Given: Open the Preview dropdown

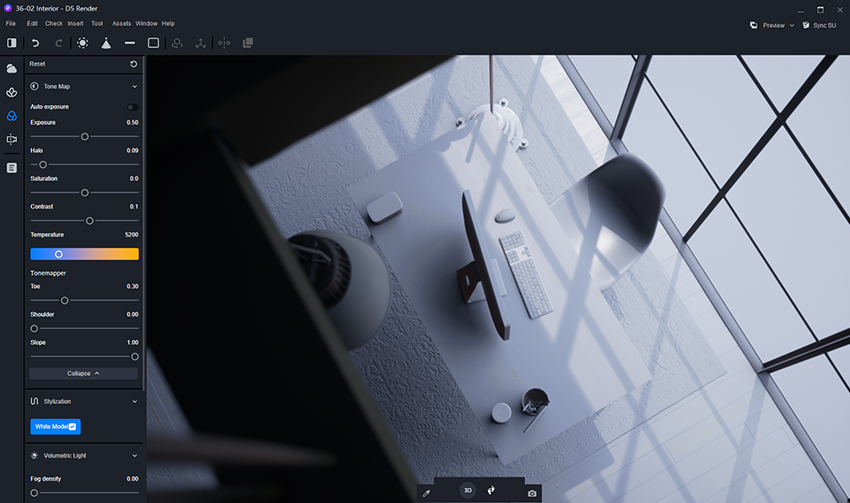Looking at the screenshot, I should click(772, 25).
